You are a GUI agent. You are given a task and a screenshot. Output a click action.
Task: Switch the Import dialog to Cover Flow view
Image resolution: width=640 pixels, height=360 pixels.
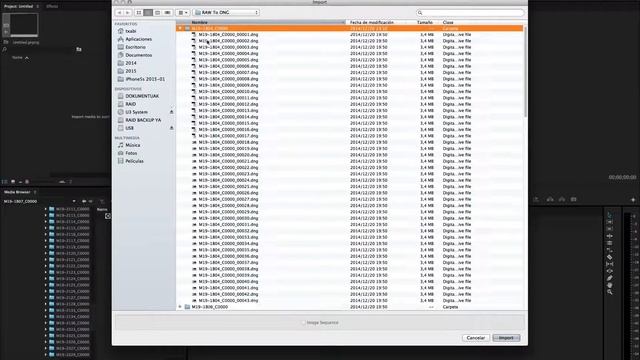coord(167,13)
